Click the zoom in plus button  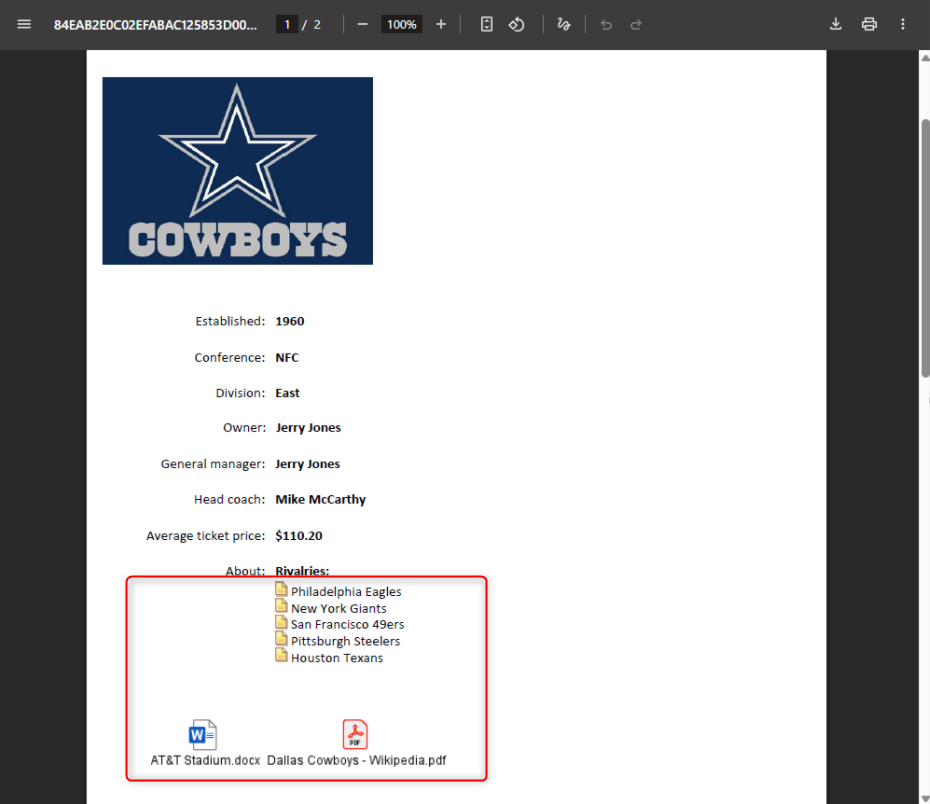pos(441,24)
